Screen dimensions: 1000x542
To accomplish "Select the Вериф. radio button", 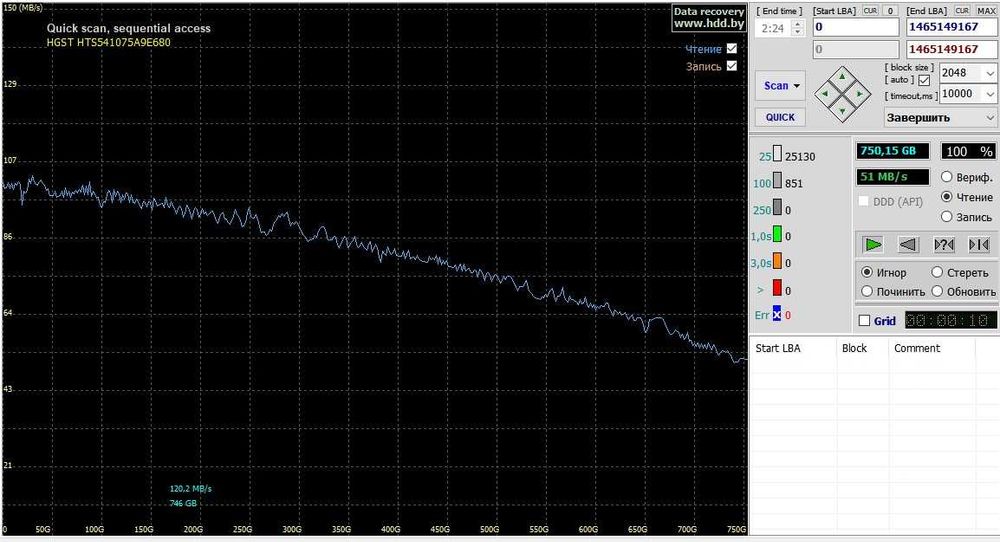I will click(x=946, y=177).
